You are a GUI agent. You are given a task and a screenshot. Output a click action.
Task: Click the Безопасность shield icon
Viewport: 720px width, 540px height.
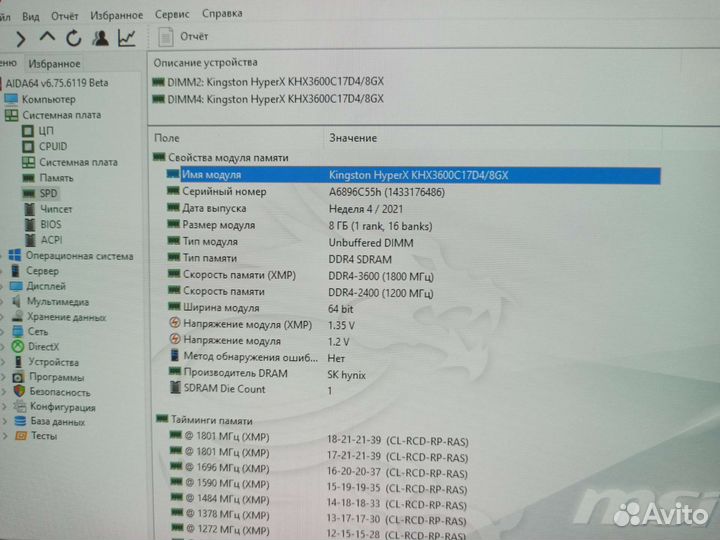pos(19,391)
